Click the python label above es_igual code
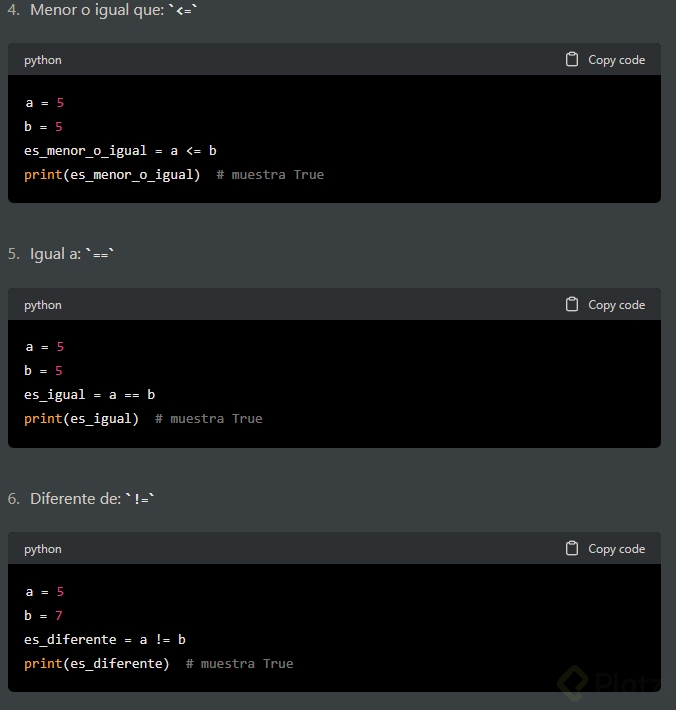Image resolution: width=676 pixels, height=710 pixels. (43, 305)
